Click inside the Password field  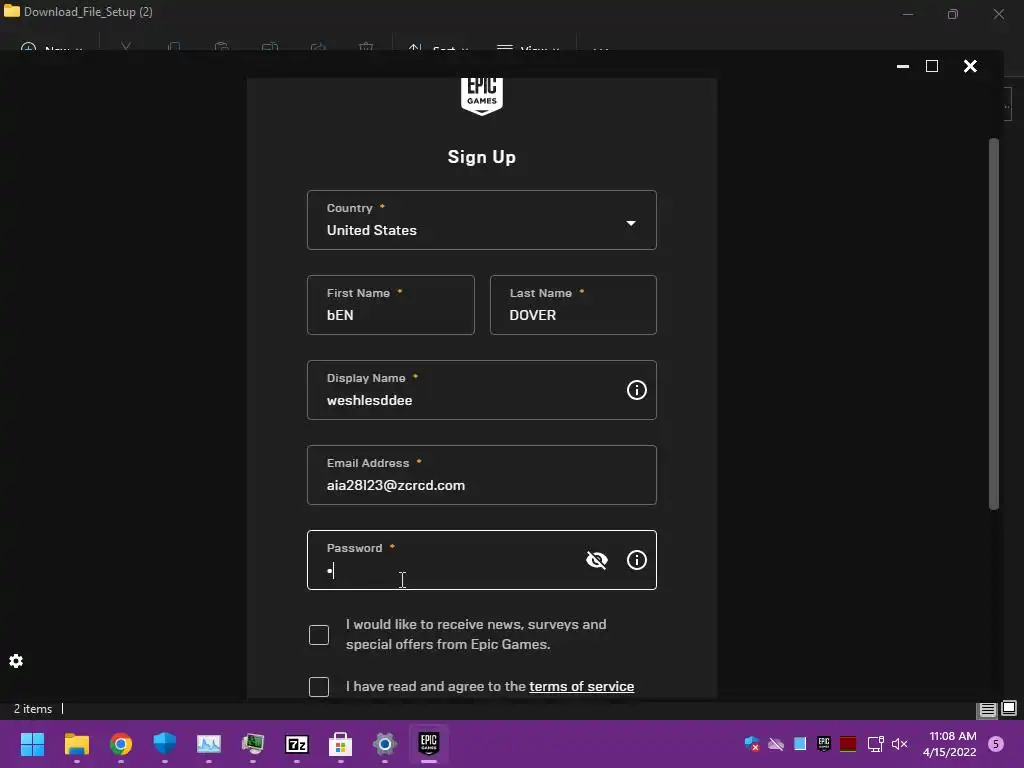coord(481,560)
